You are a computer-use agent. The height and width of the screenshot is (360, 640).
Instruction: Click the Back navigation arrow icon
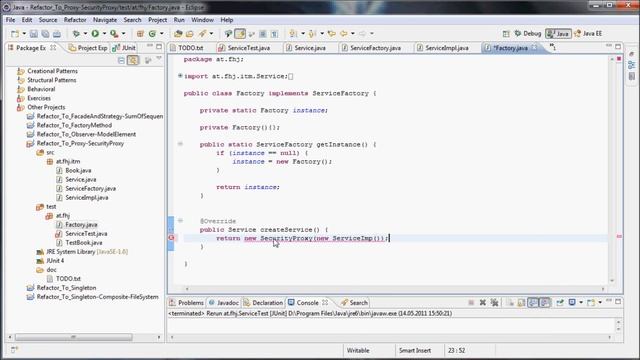point(344,33)
